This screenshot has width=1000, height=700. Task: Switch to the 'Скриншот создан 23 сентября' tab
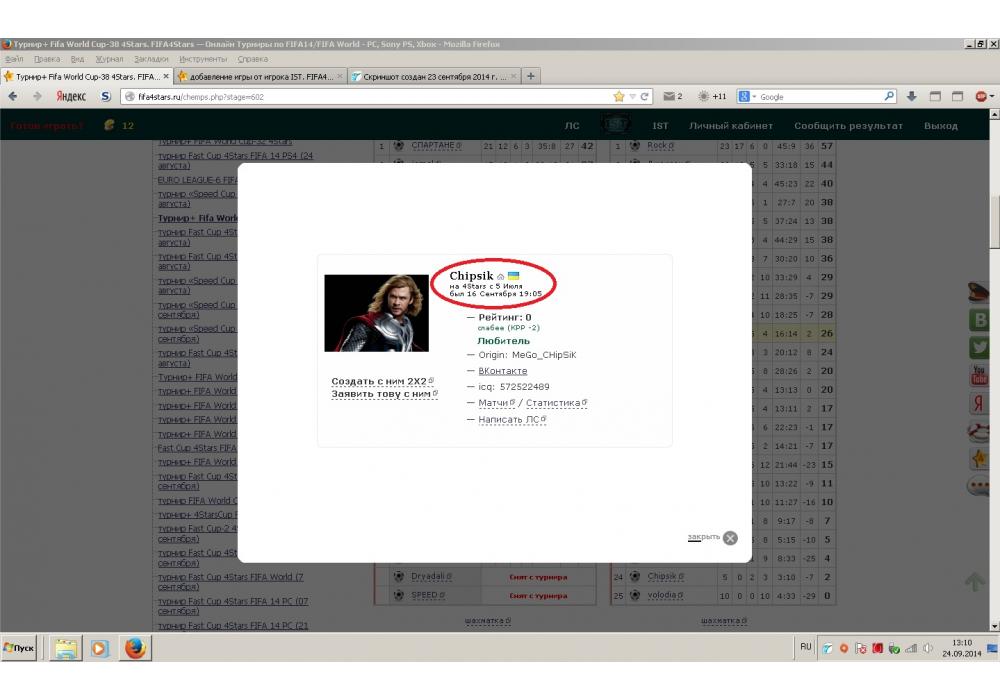[x=434, y=76]
